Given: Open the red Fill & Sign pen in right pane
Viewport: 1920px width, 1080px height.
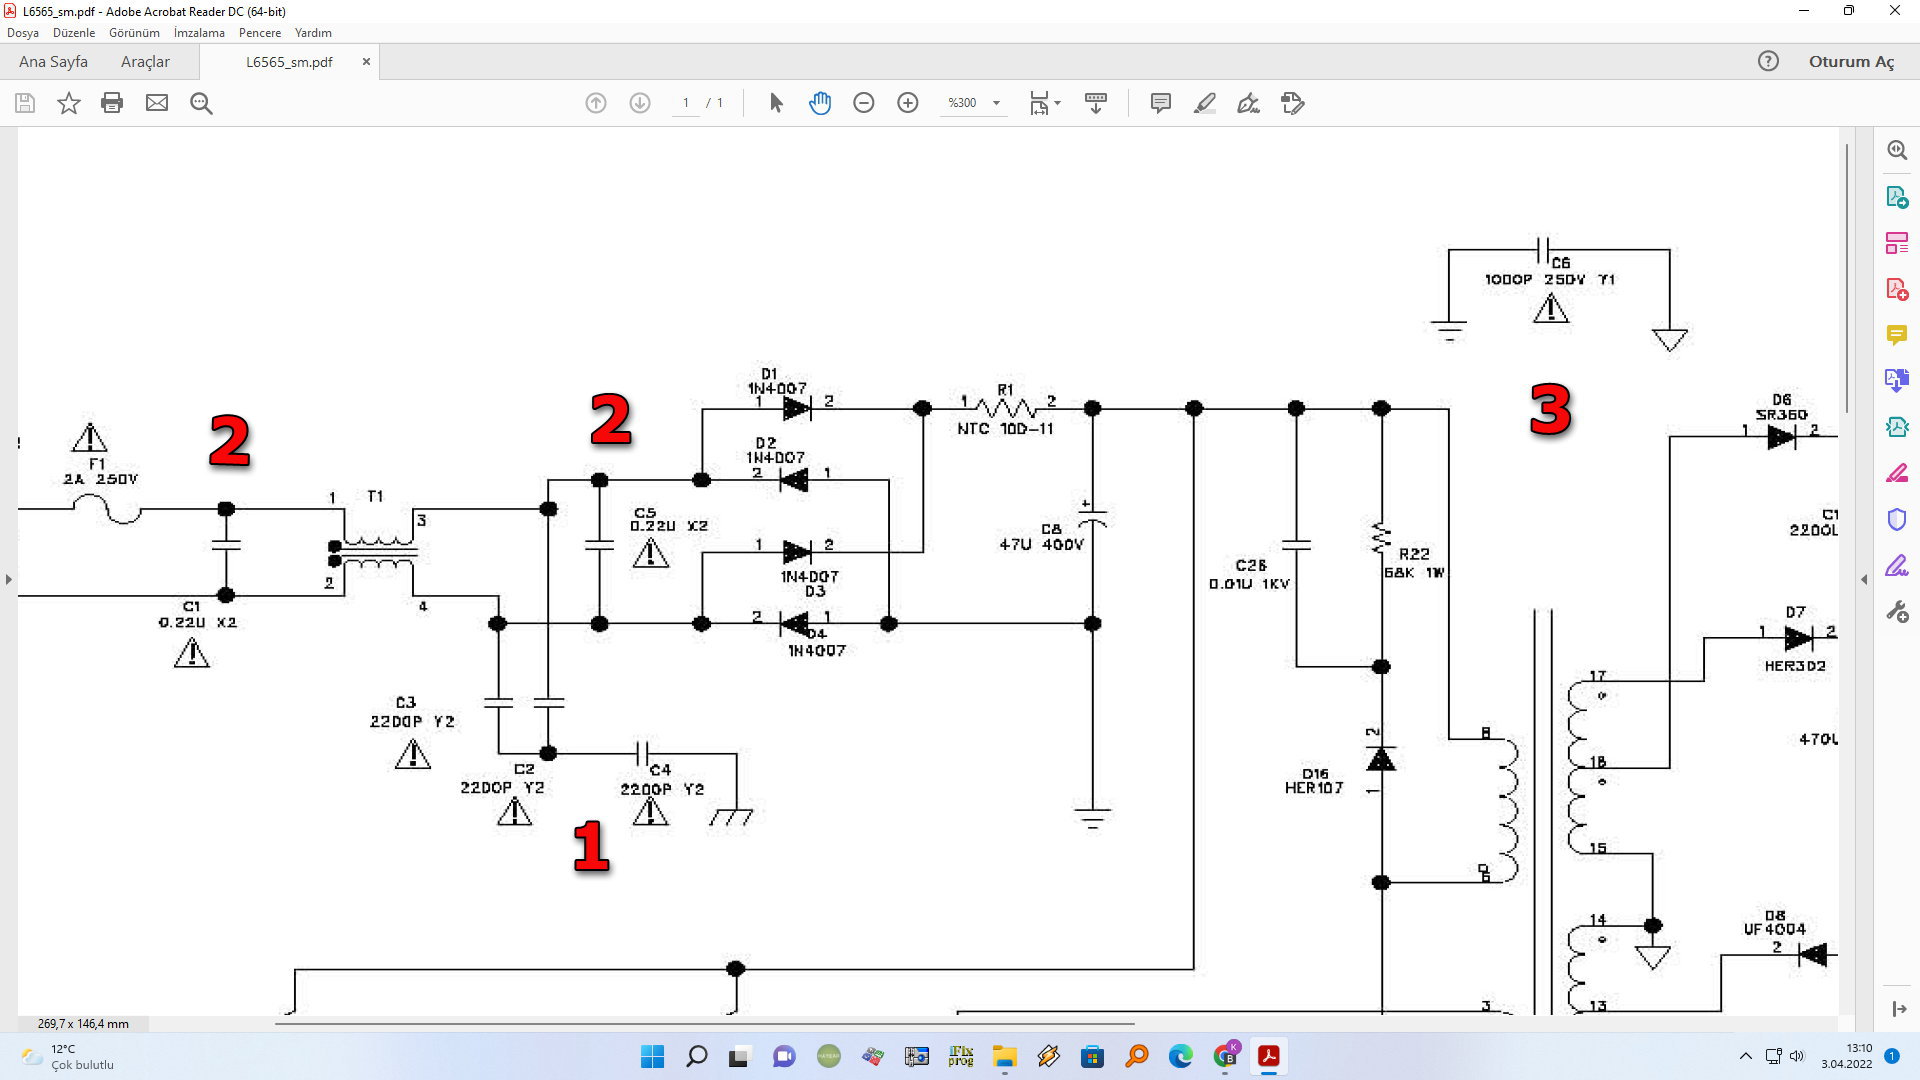Looking at the screenshot, I should 1897,473.
